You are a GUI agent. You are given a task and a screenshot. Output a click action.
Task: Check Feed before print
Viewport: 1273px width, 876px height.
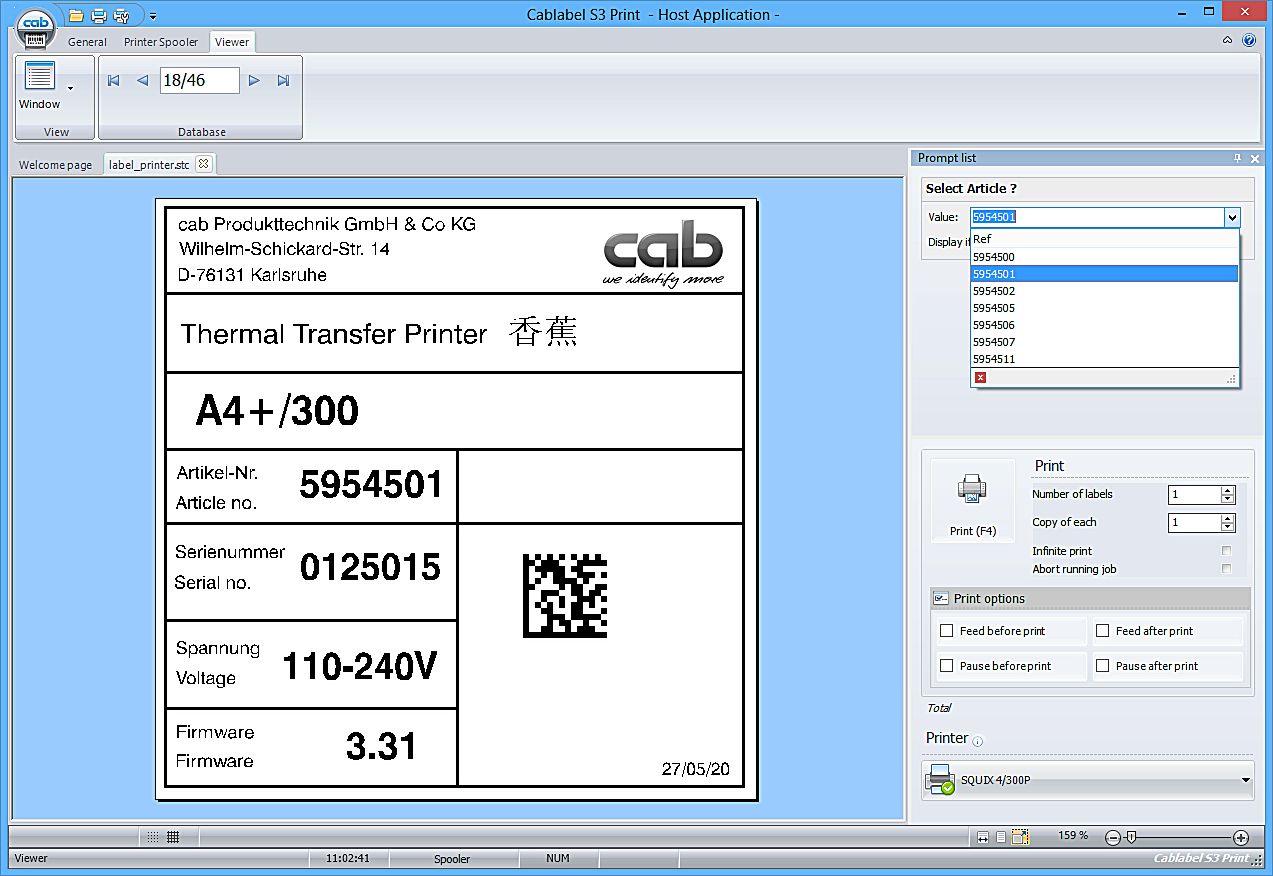pyautogui.click(x=947, y=631)
